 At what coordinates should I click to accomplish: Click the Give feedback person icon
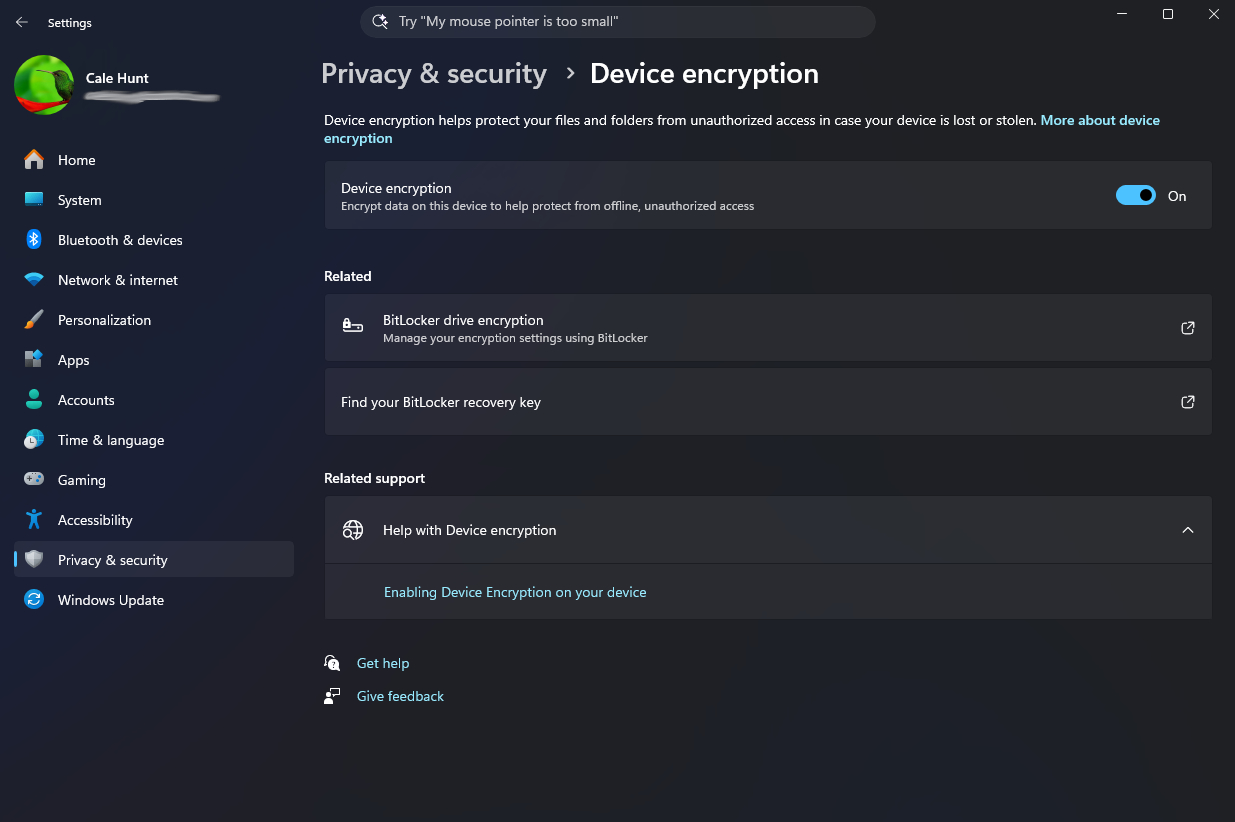coord(332,696)
